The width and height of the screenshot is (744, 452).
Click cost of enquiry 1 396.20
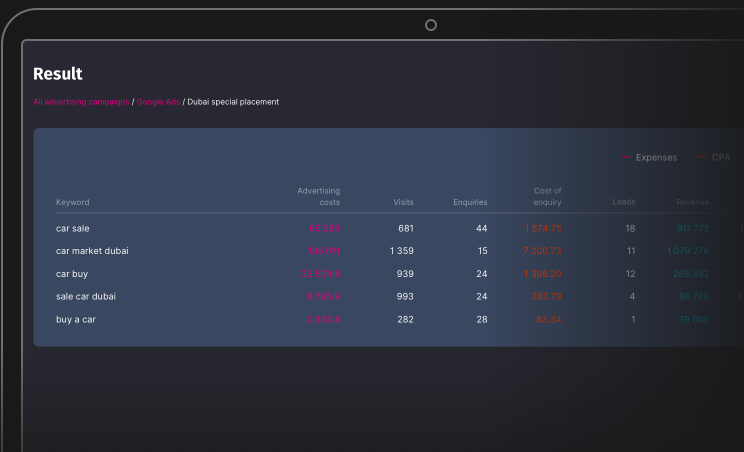[542, 274]
